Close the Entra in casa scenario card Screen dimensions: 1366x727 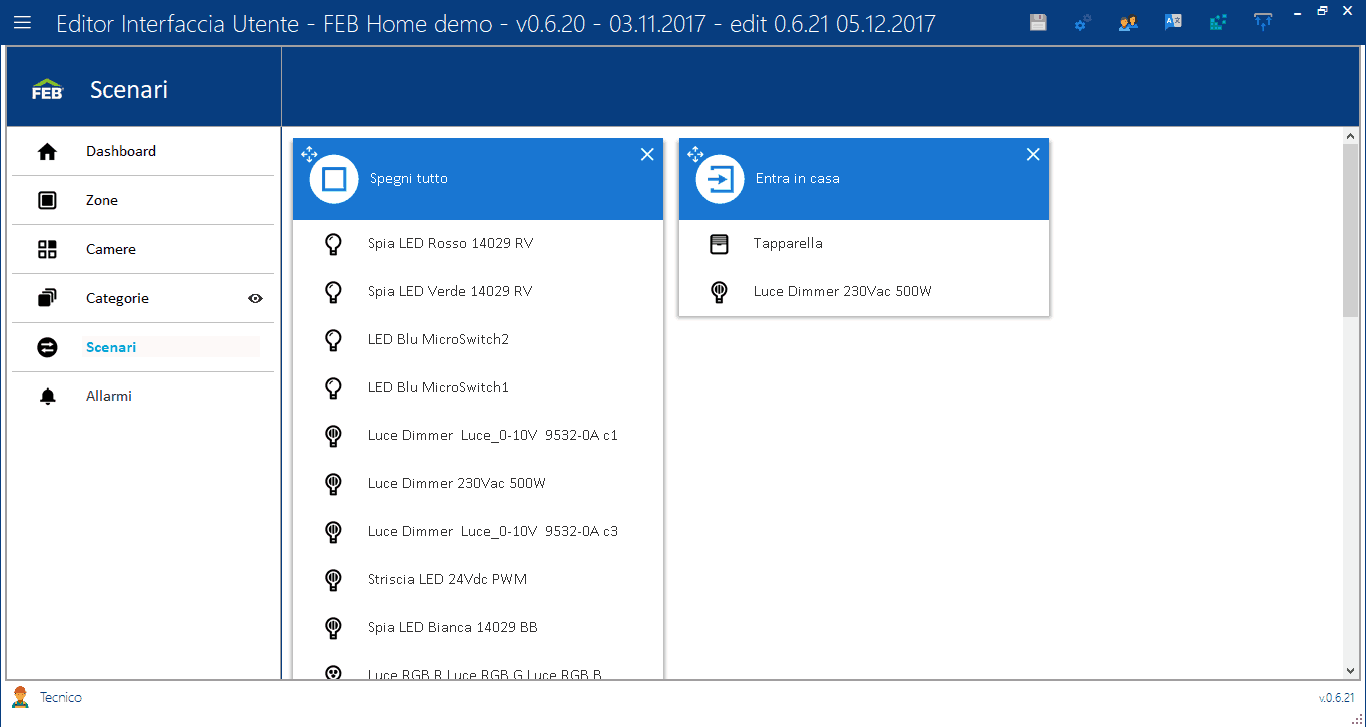(1033, 154)
